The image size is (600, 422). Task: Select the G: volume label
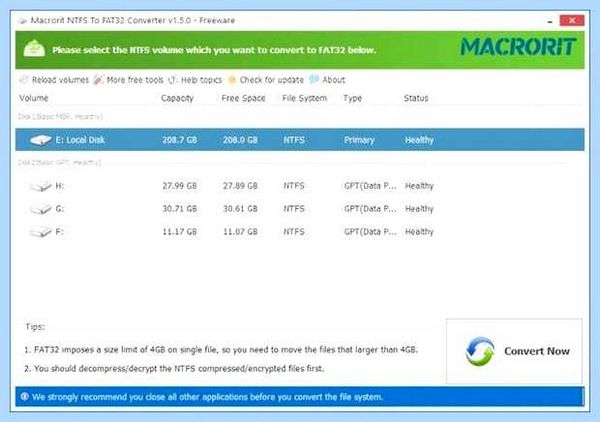coord(60,209)
